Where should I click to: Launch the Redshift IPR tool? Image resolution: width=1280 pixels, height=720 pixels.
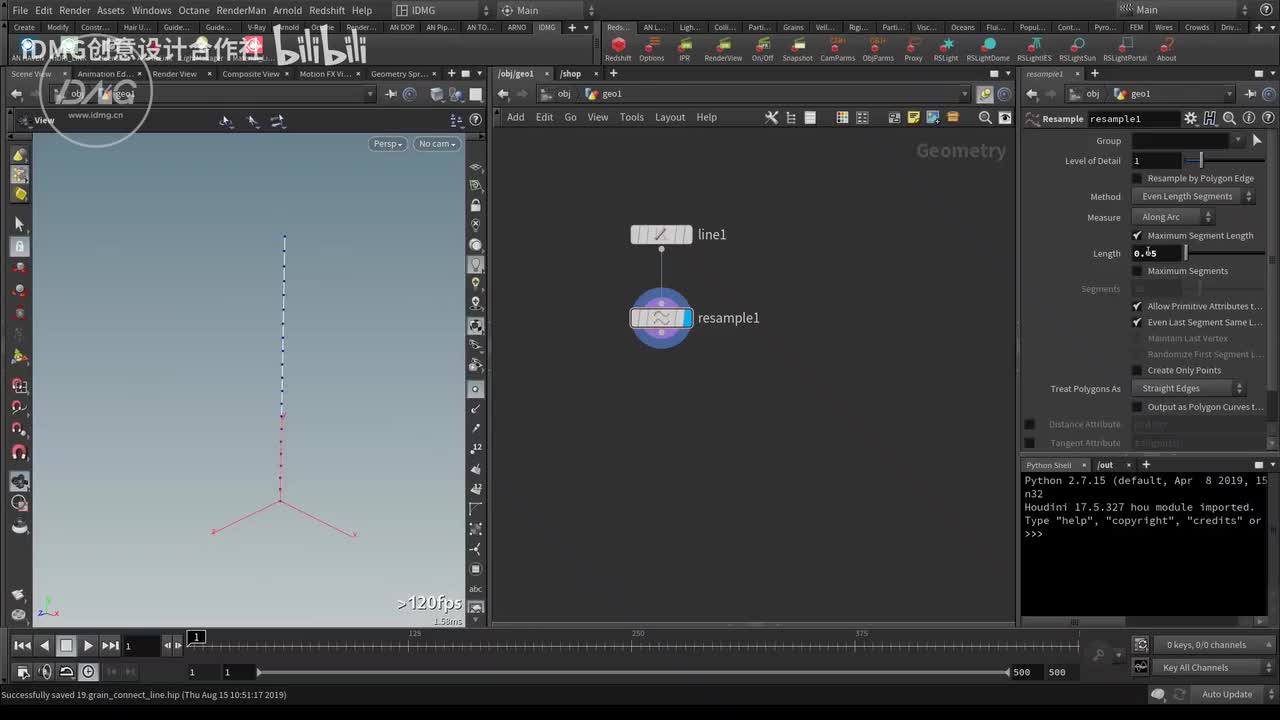(685, 50)
